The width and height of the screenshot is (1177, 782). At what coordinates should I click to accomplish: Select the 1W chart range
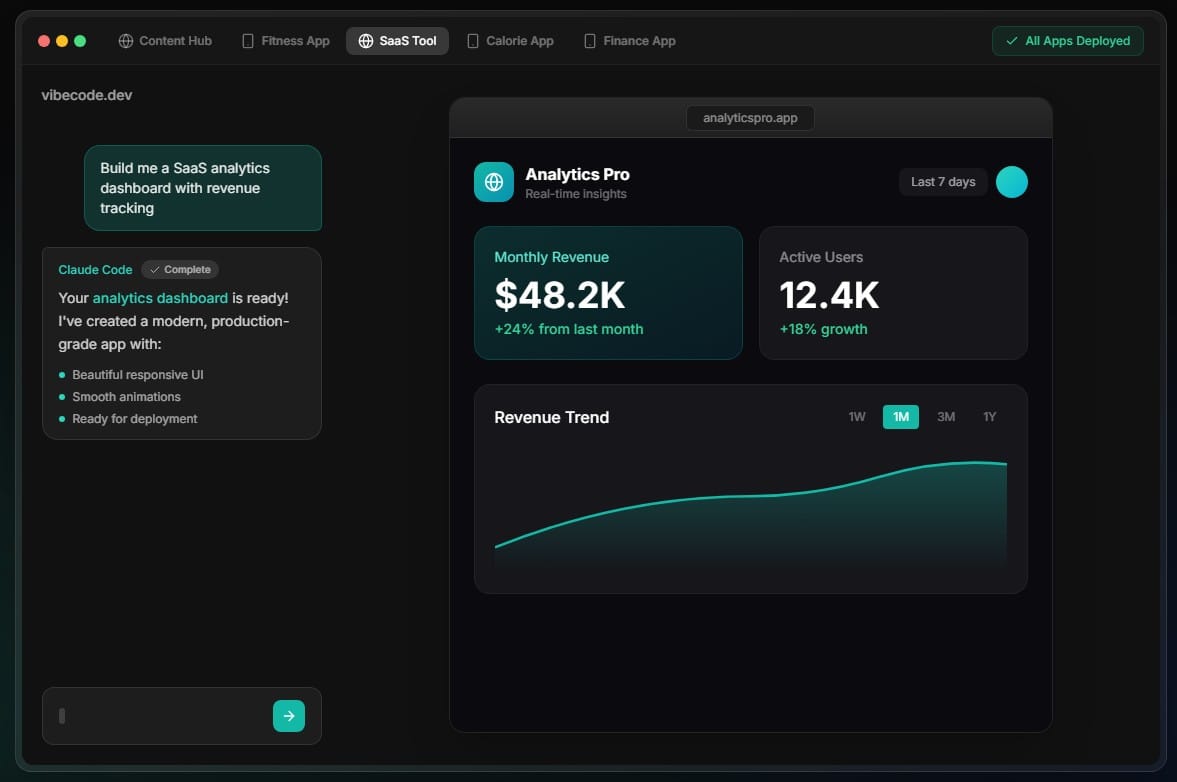[857, 417]
